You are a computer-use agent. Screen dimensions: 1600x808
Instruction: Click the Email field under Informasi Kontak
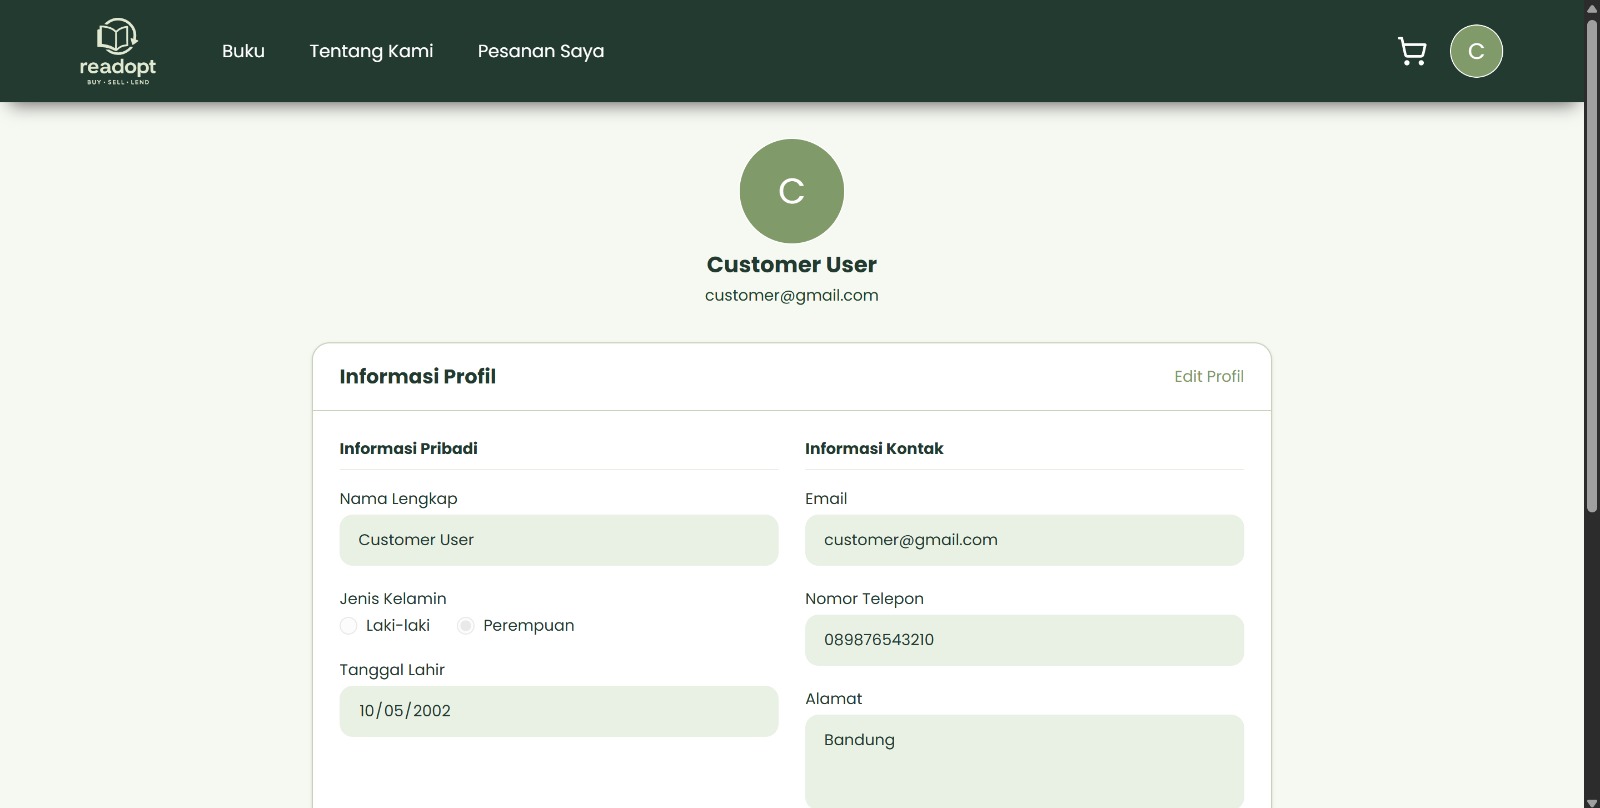tap(1024, 540)
